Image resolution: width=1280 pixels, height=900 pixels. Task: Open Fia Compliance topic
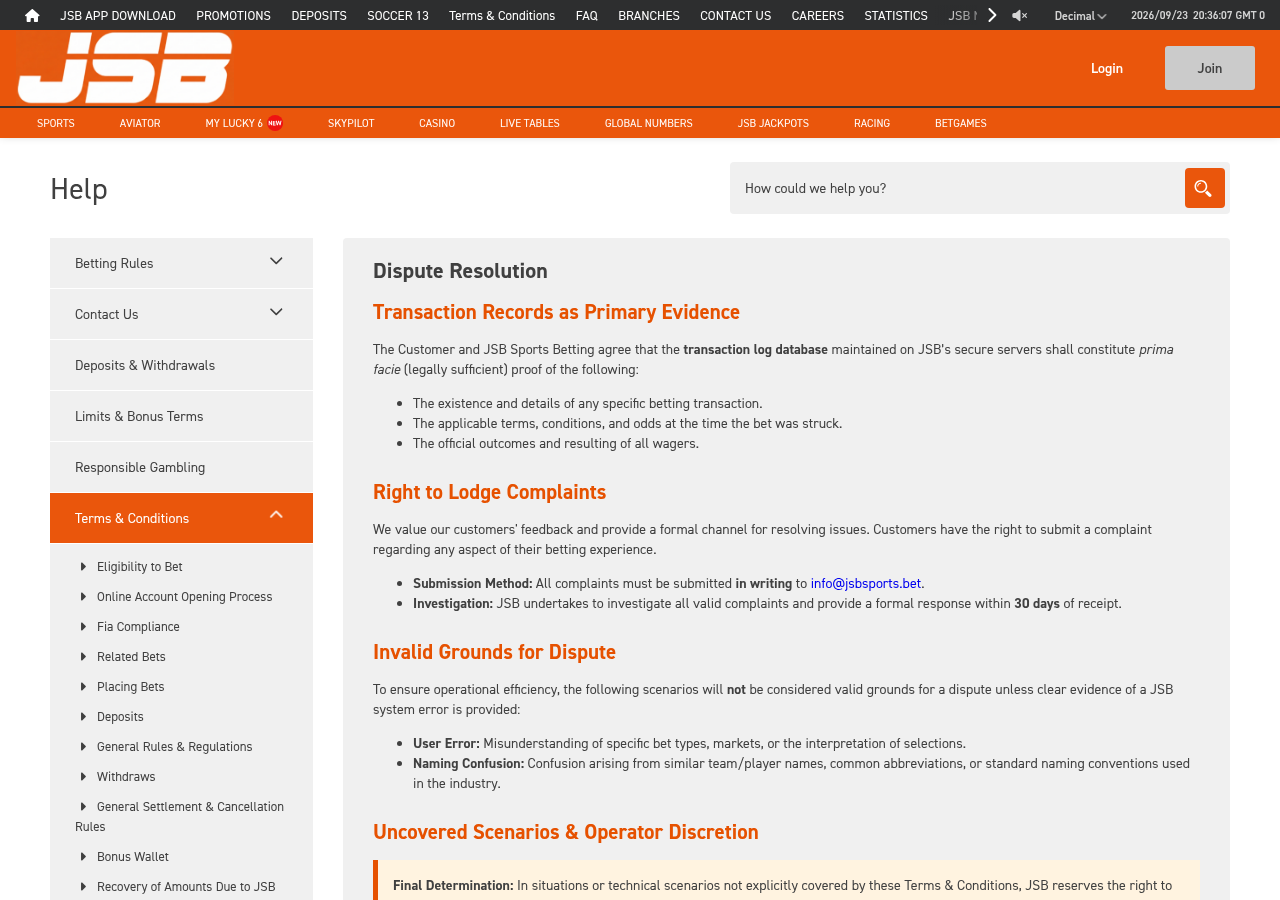(138, 626)
